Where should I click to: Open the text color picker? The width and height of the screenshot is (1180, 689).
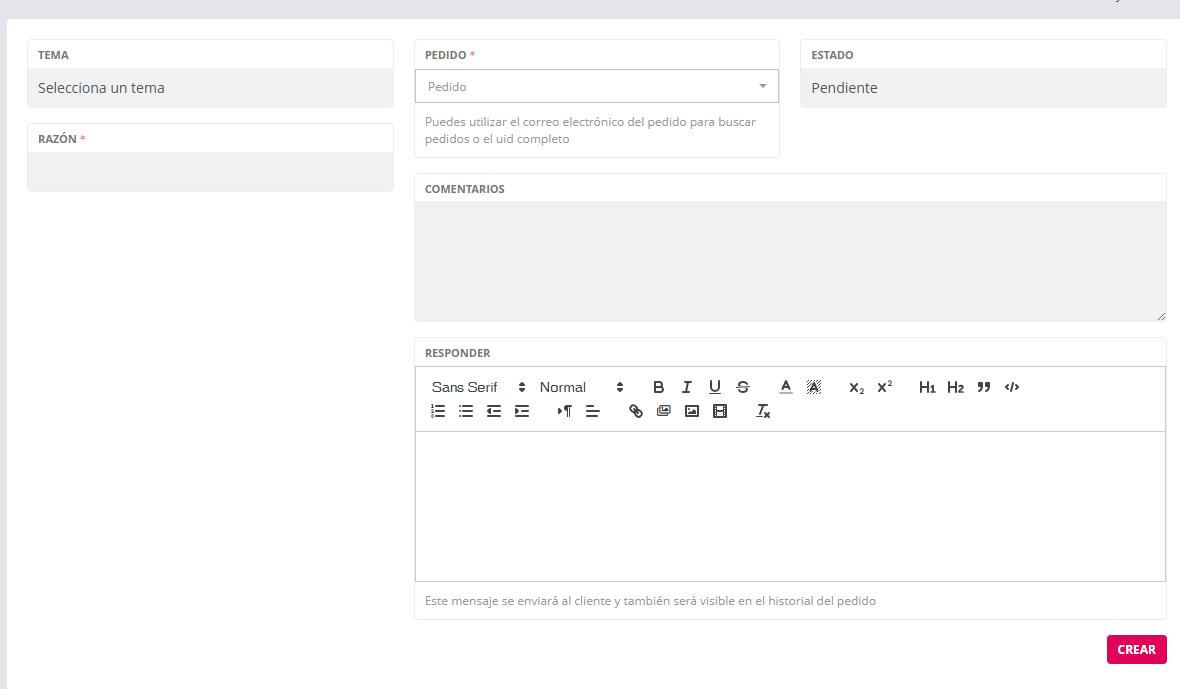[x=786, y=387]
